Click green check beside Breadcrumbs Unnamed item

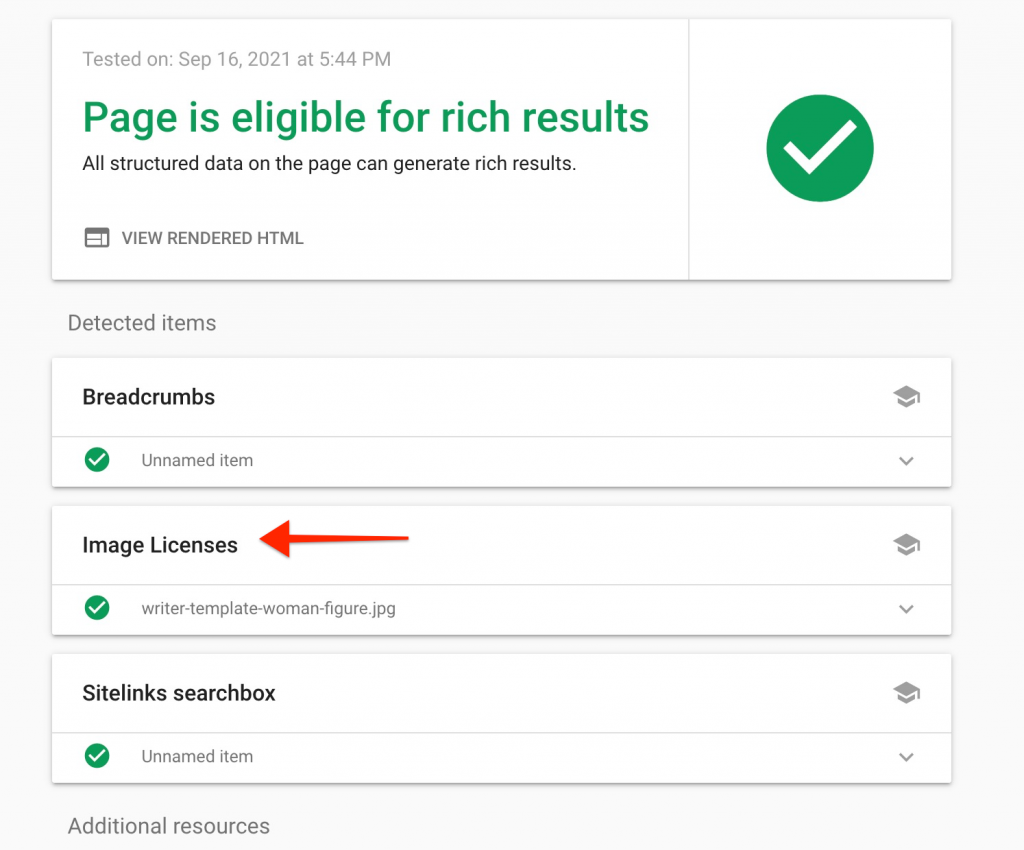tap(97, 460)
